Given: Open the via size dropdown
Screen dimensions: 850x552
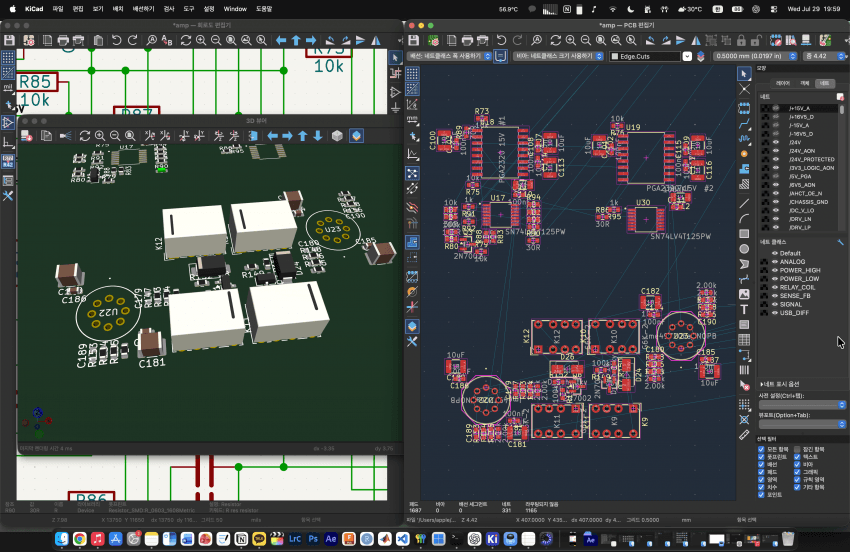Looking at the screenshot, I should [558, 56].
